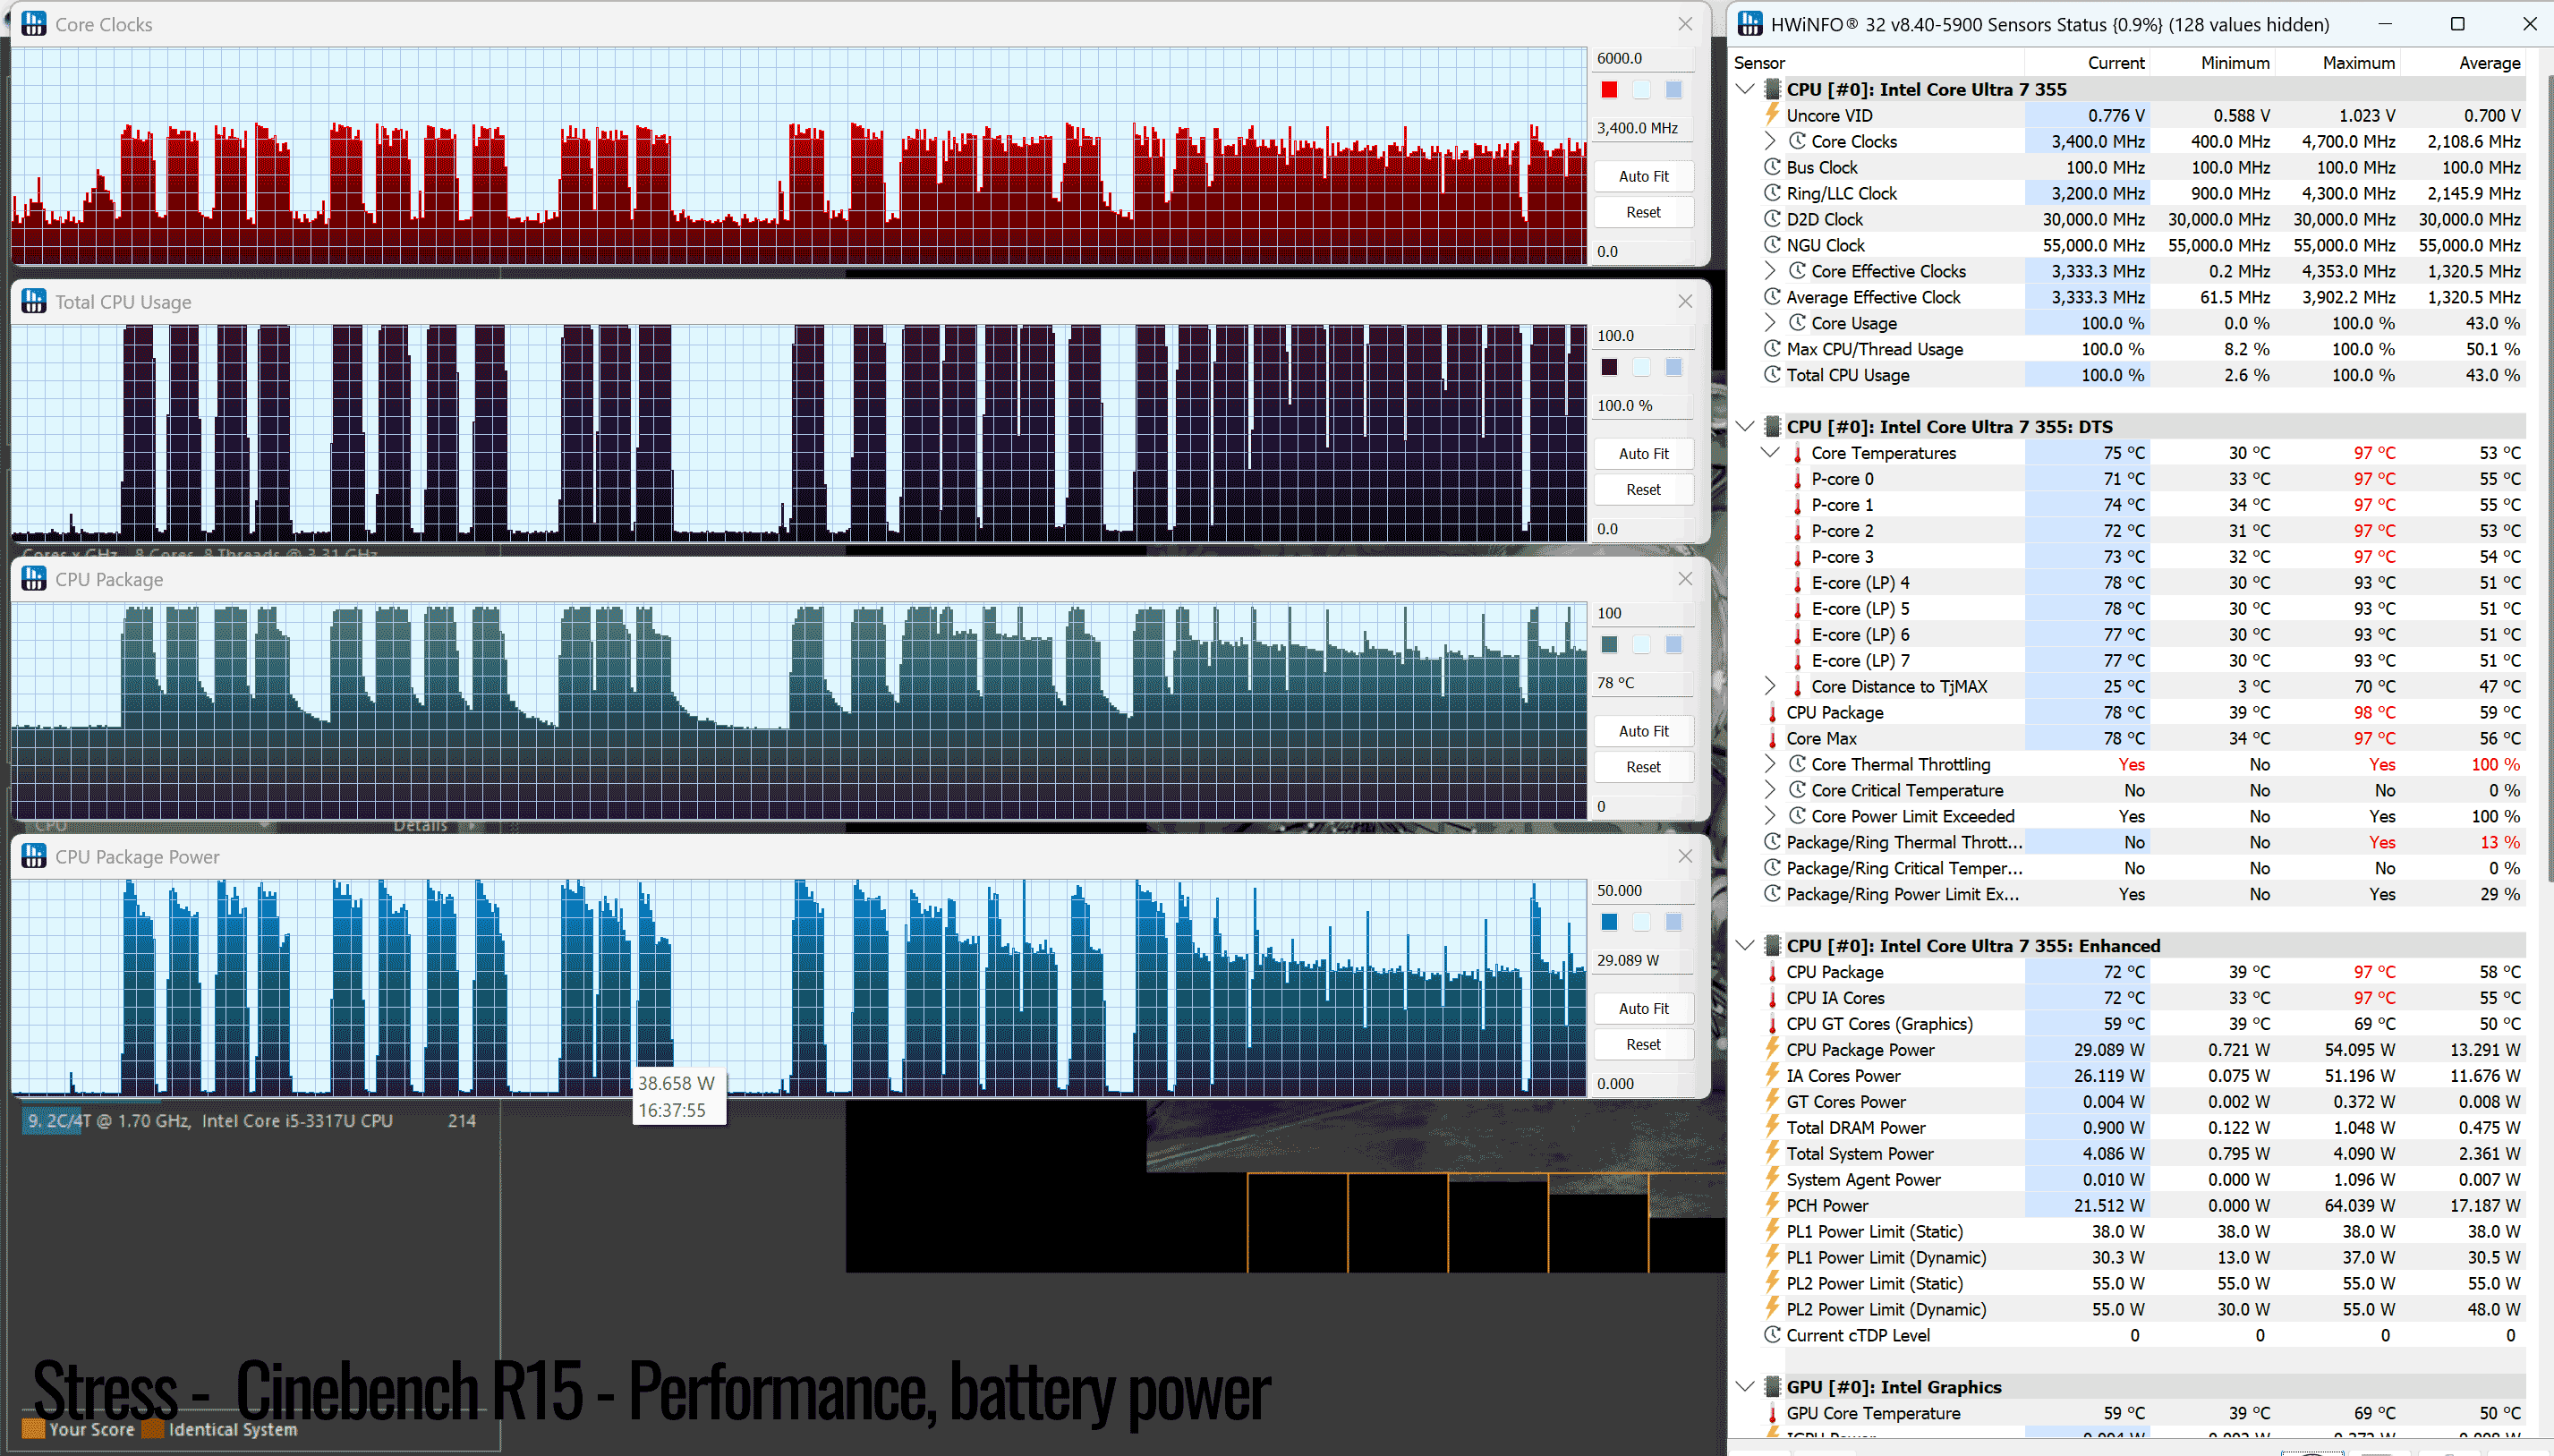
Task: Click the NGU Clock row icon
Action: 1772,245
